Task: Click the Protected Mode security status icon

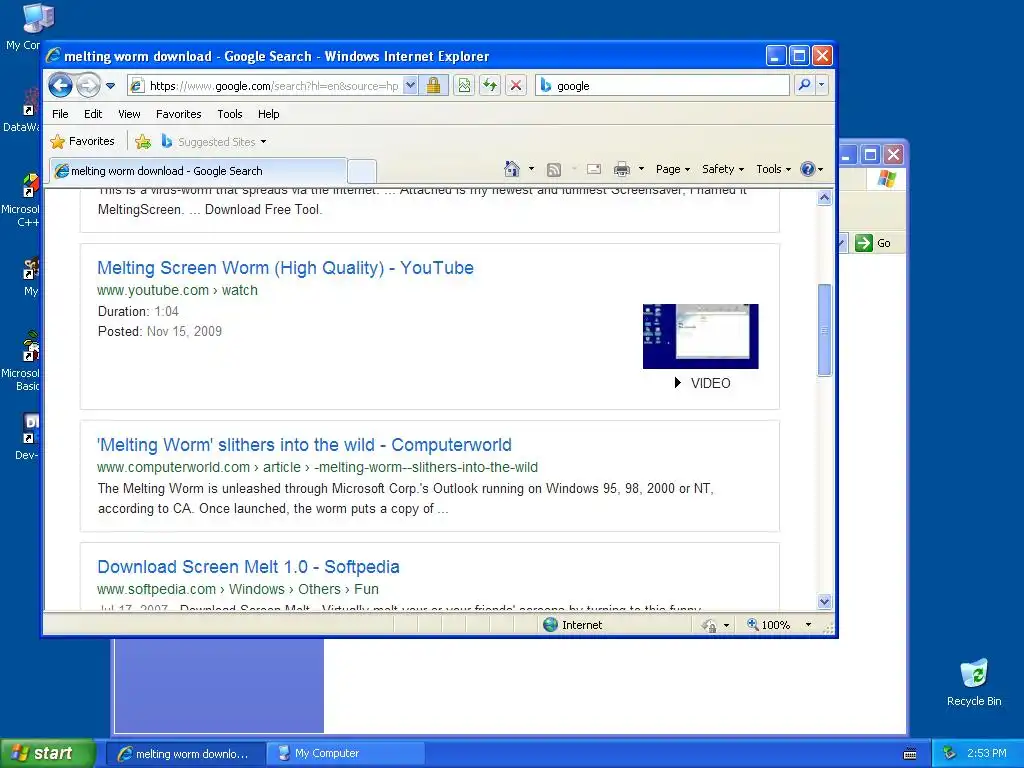Action: pyautogui.click(x=709, y=626)
